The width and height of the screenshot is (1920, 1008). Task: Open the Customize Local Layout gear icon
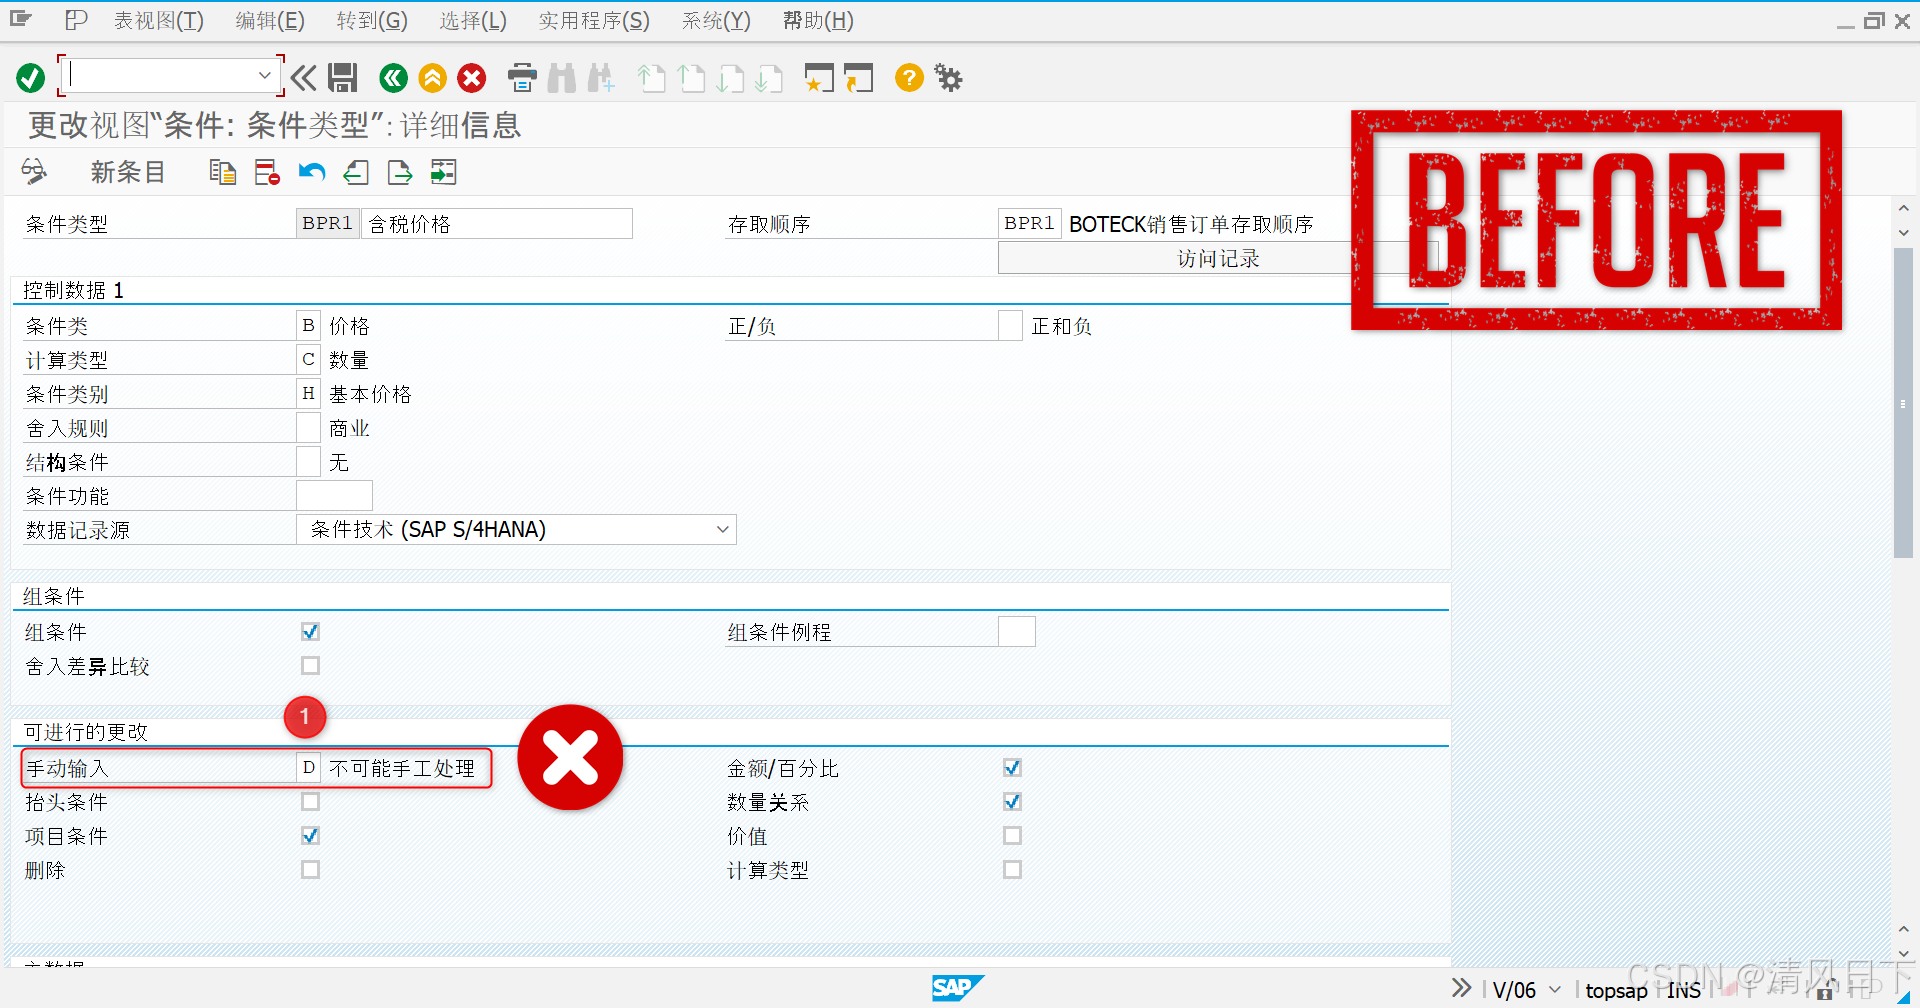pos(946,78)
